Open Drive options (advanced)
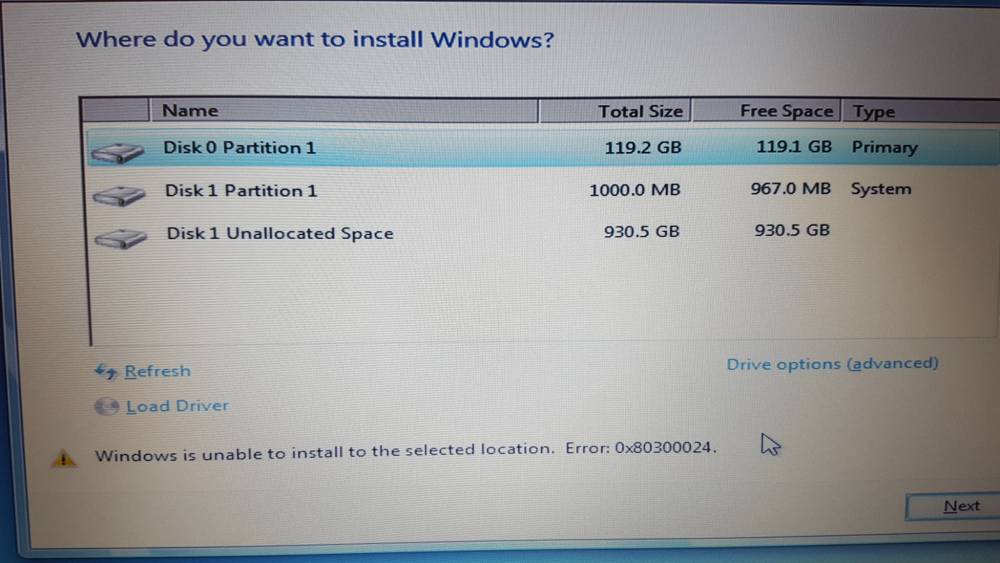1000x563 pixels. click(x=832, y=363)
